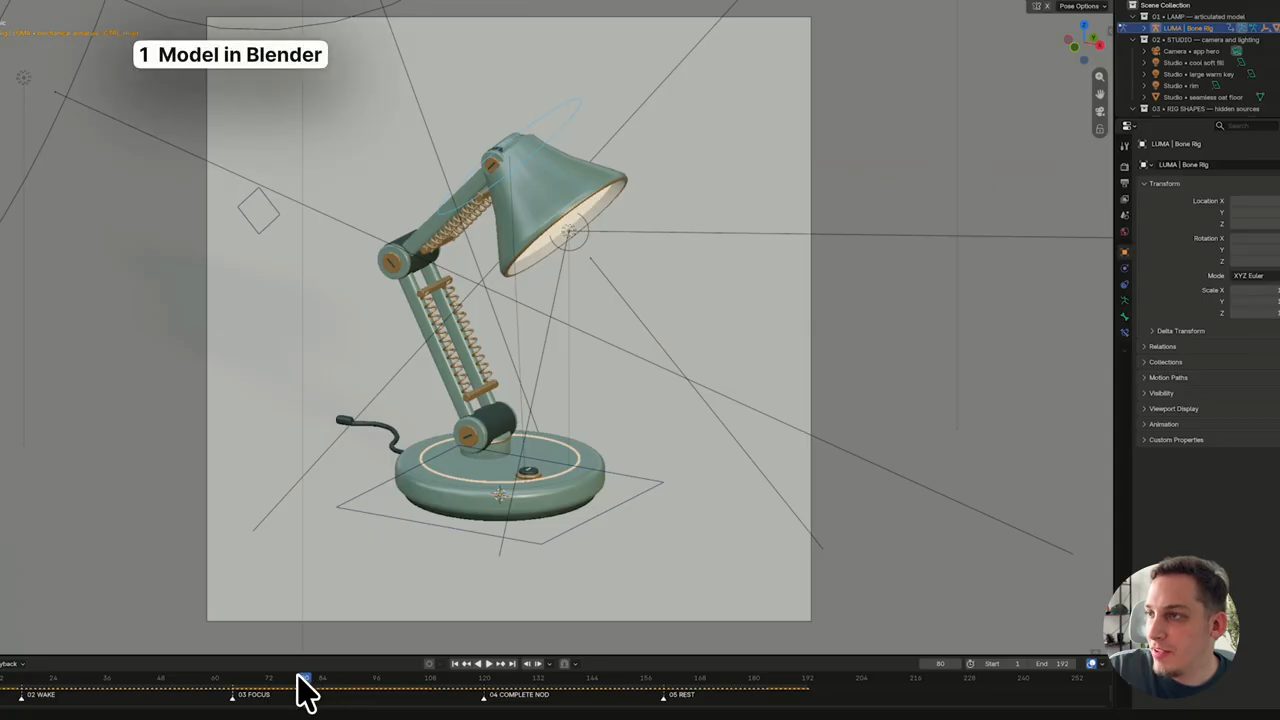Viewport: 1280px width, 720px height.
Task: Click the properties search field
Action: point(1246,126)
